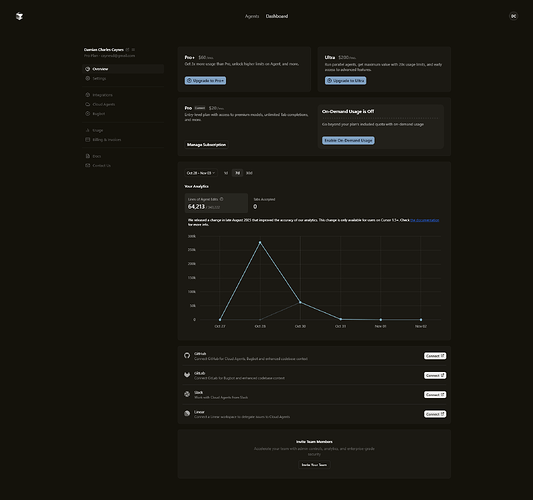The height and width of the screenshot is (500, 533).
Task: Click the Nov 02 data point on chart
Action: [421, 320]
